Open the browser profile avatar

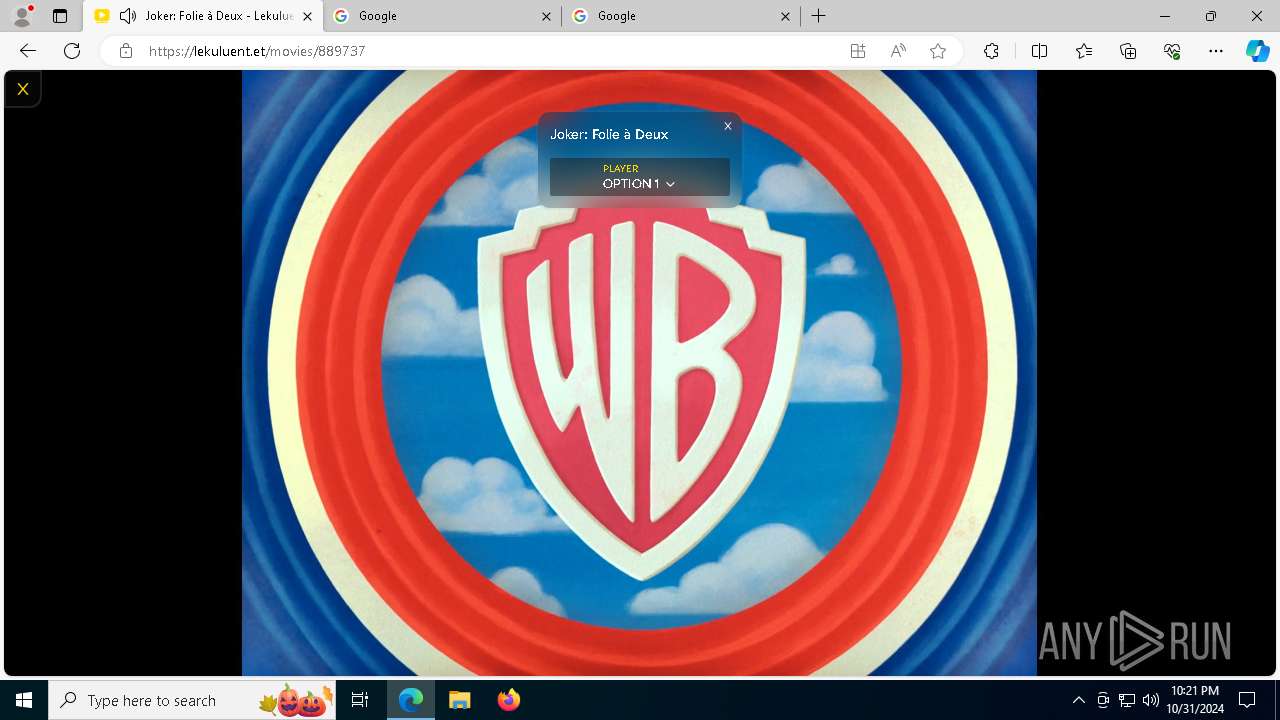point(22,16)
